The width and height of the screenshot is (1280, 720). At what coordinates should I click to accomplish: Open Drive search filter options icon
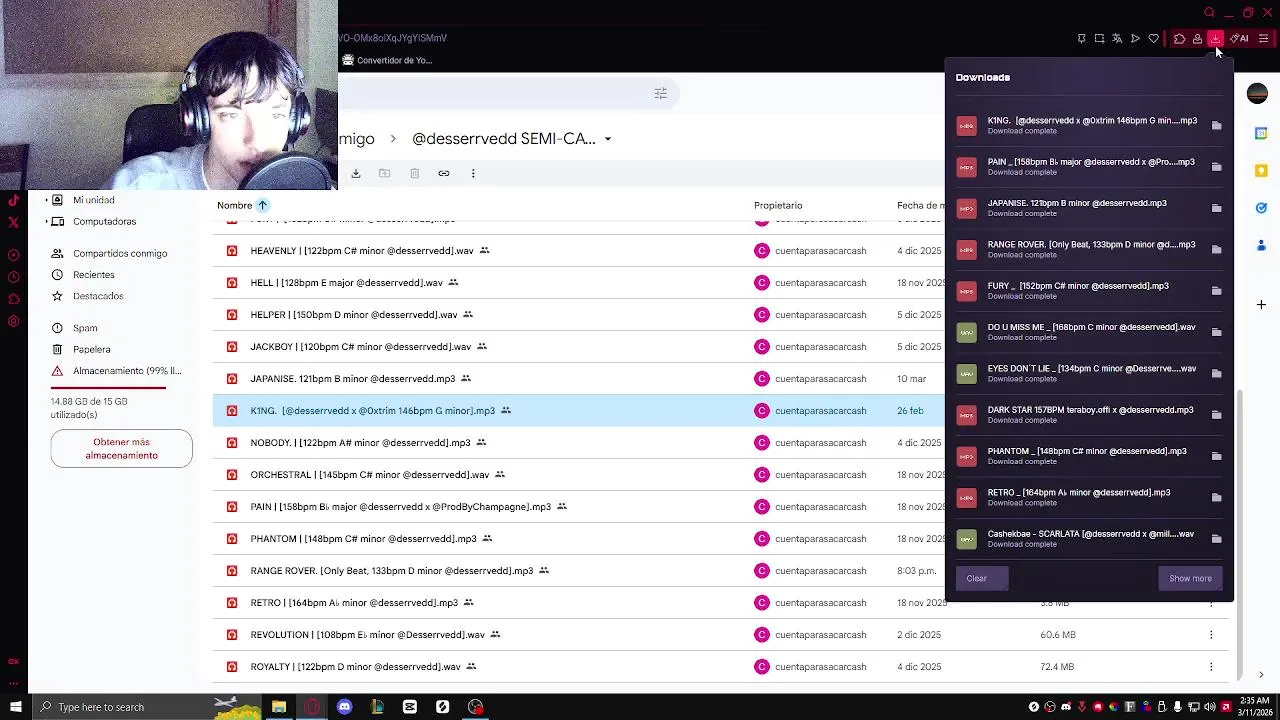coord(660,93)
